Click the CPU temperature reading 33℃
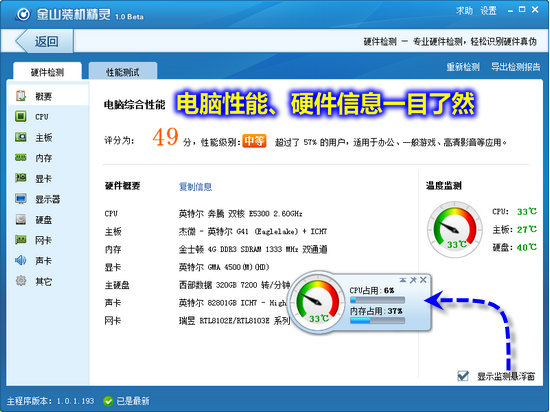550x412 pixels. point(527,211)
